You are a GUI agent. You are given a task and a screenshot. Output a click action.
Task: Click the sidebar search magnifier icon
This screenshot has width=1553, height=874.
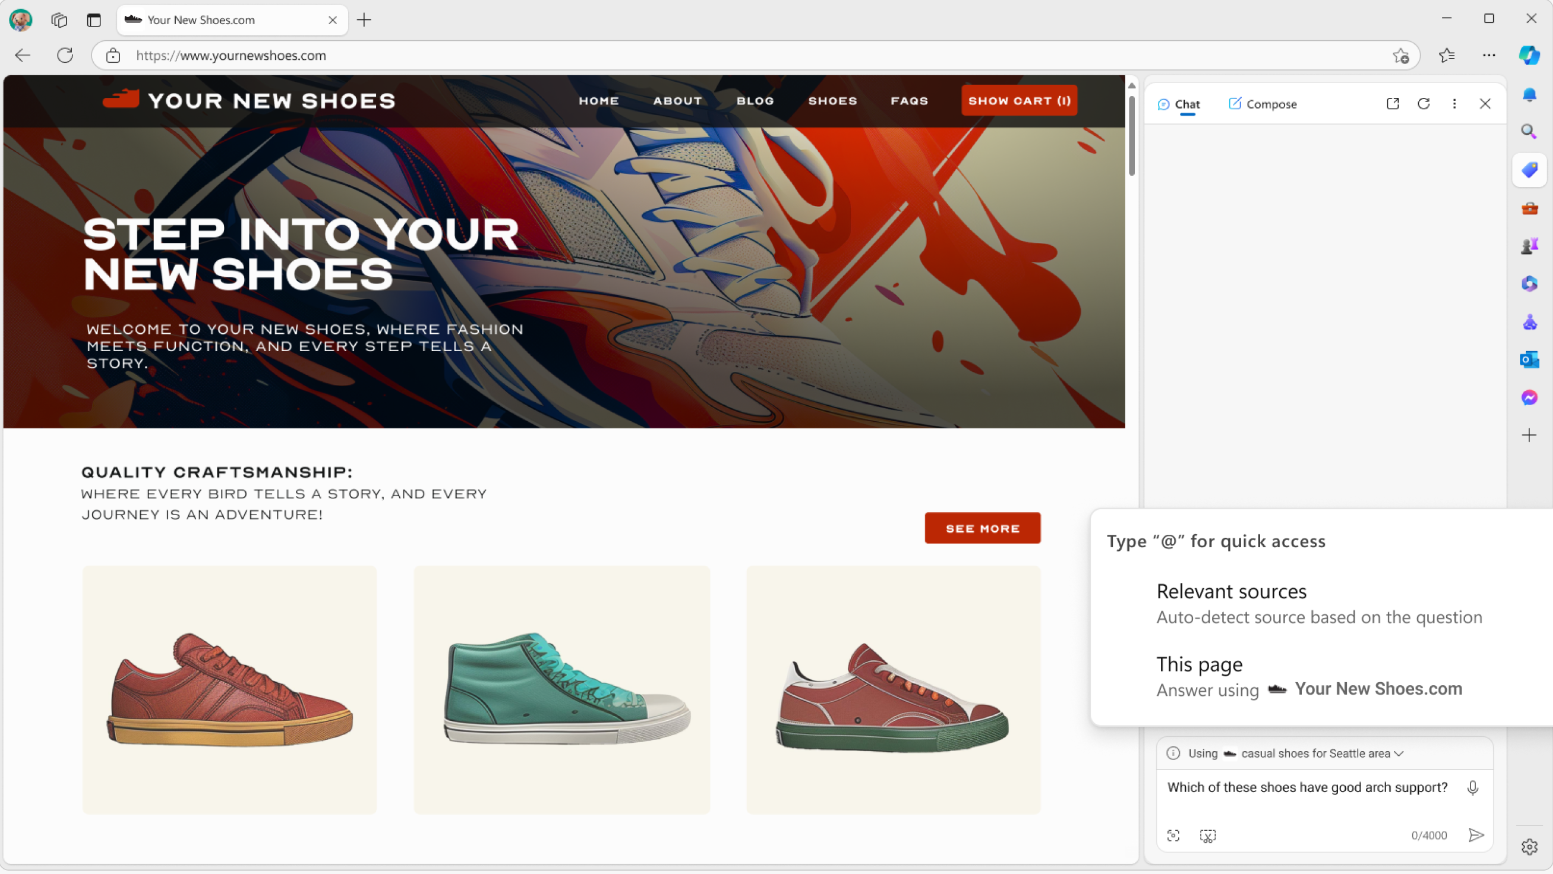pyautogui.click(x=1529, y=131)
